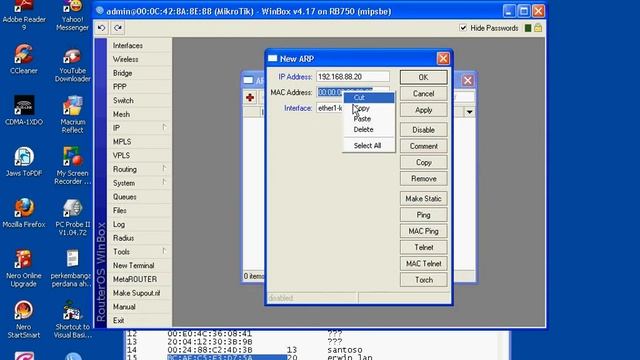The image size is (640, 360).
Task: Open New Terminal from sidebar
Action: [x=140, y=265]
